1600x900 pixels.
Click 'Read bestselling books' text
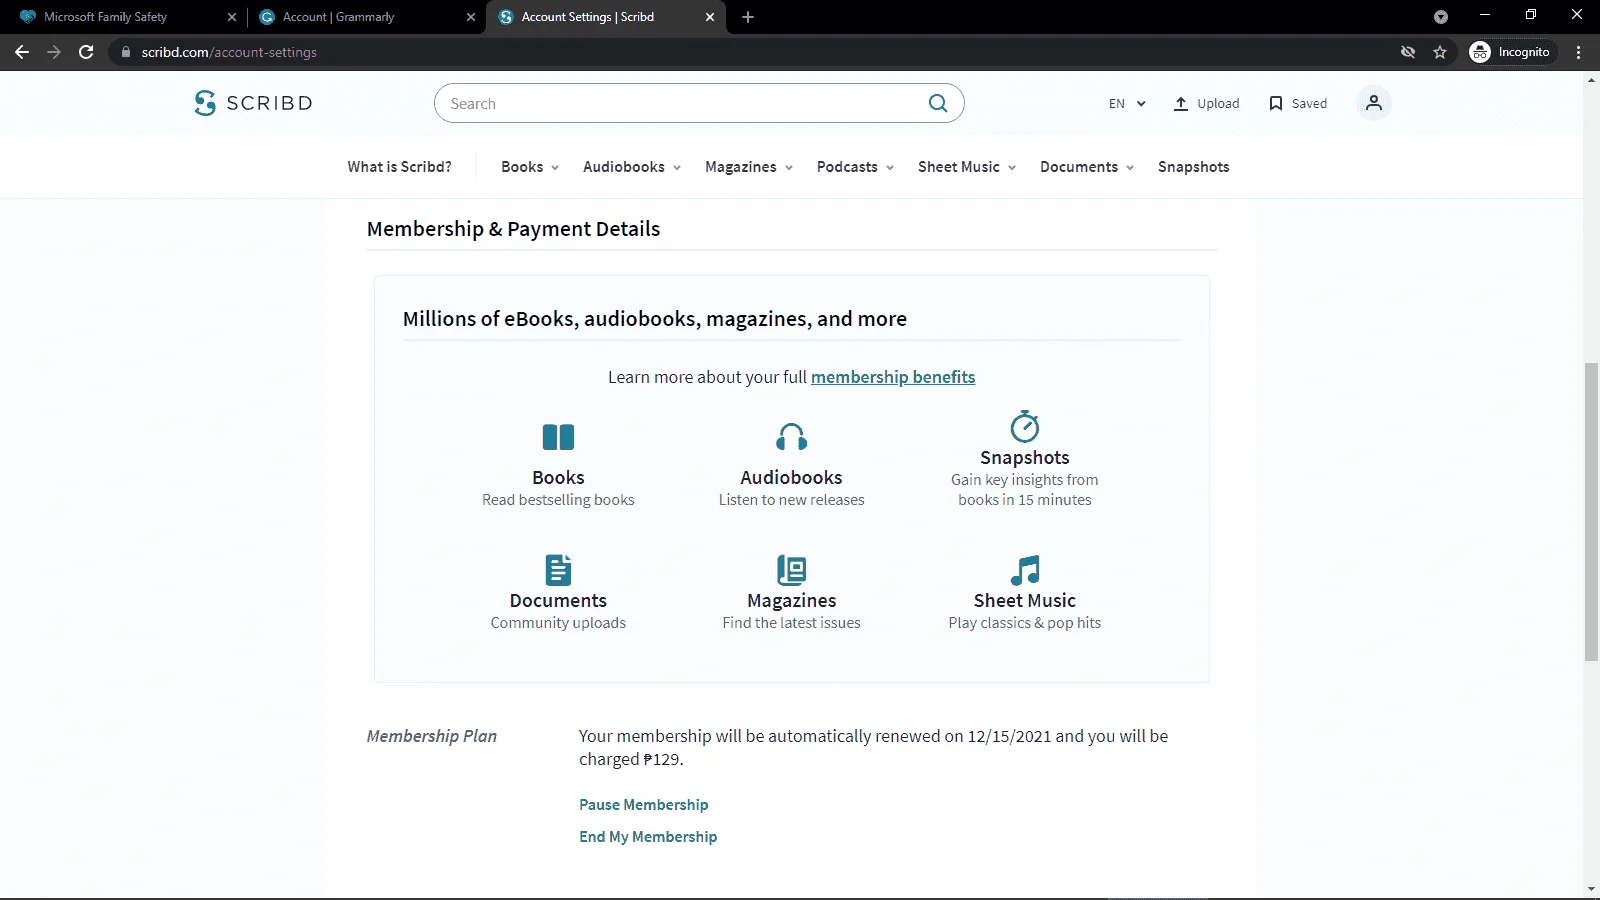[558, 500]
